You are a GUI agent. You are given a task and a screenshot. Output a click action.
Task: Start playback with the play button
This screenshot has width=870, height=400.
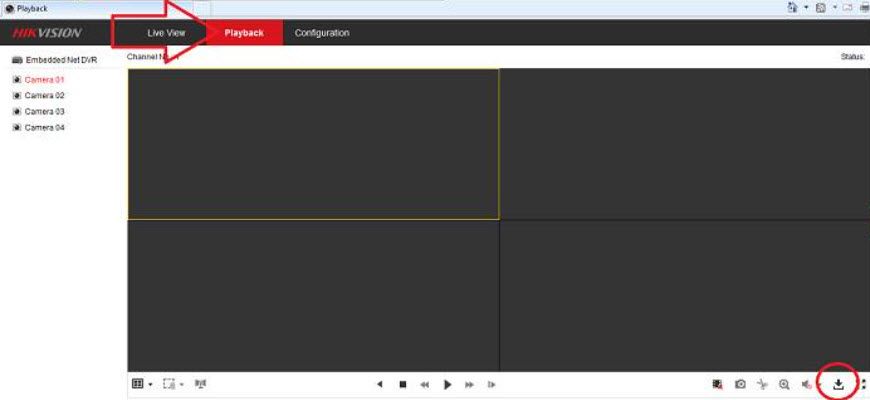coord(448,384)
